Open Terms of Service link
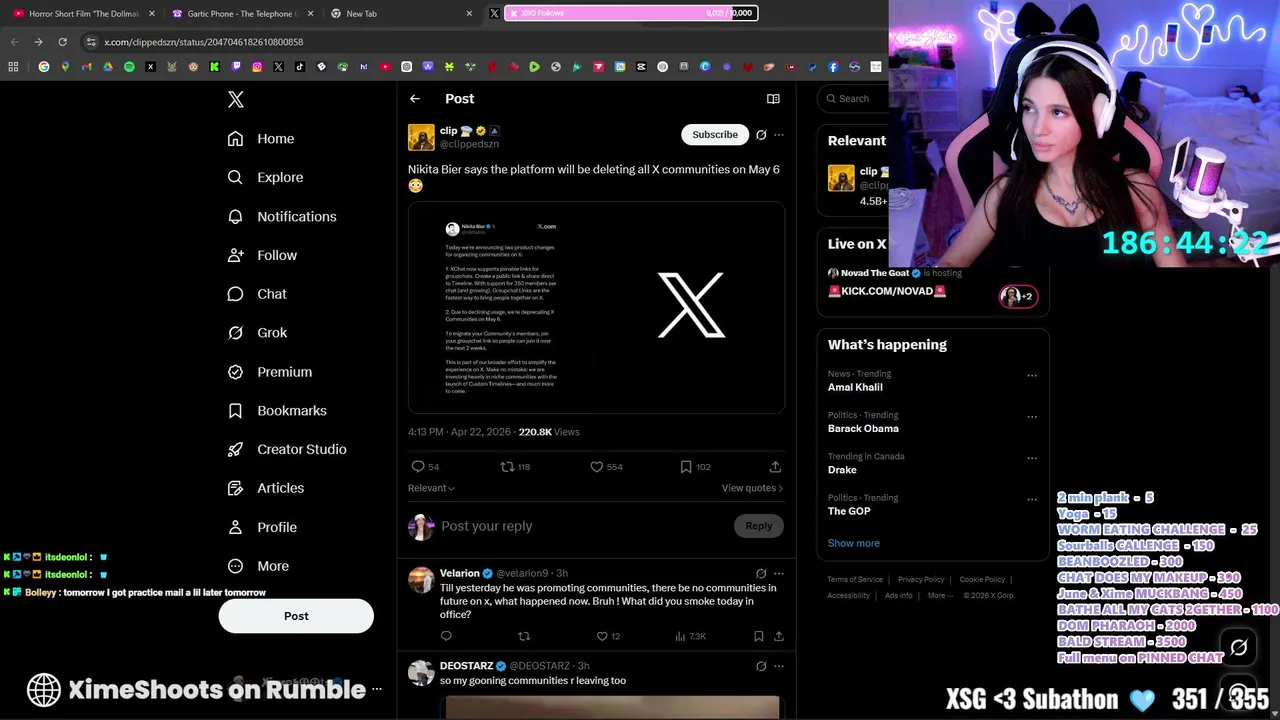 point(855,580)
